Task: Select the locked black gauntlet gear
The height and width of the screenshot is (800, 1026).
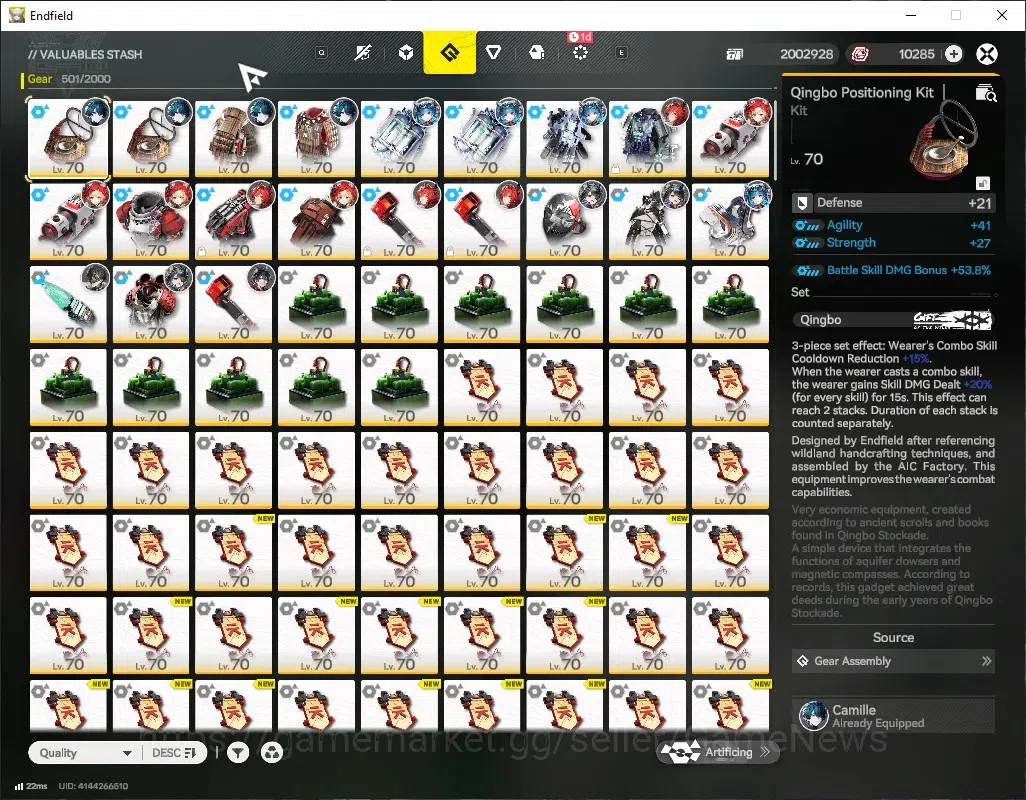Action: coord(234,221)
